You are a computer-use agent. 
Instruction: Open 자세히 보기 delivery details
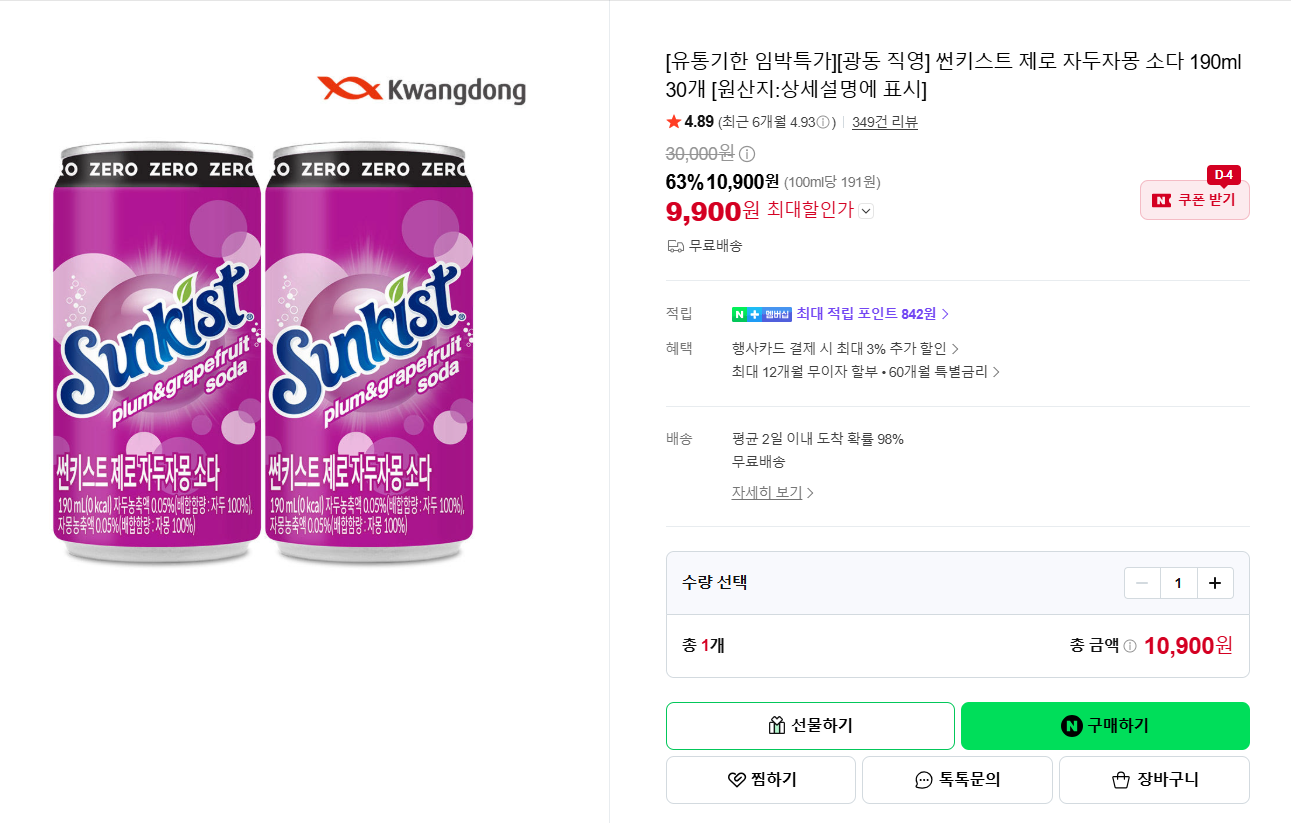[x=772, y=493]
